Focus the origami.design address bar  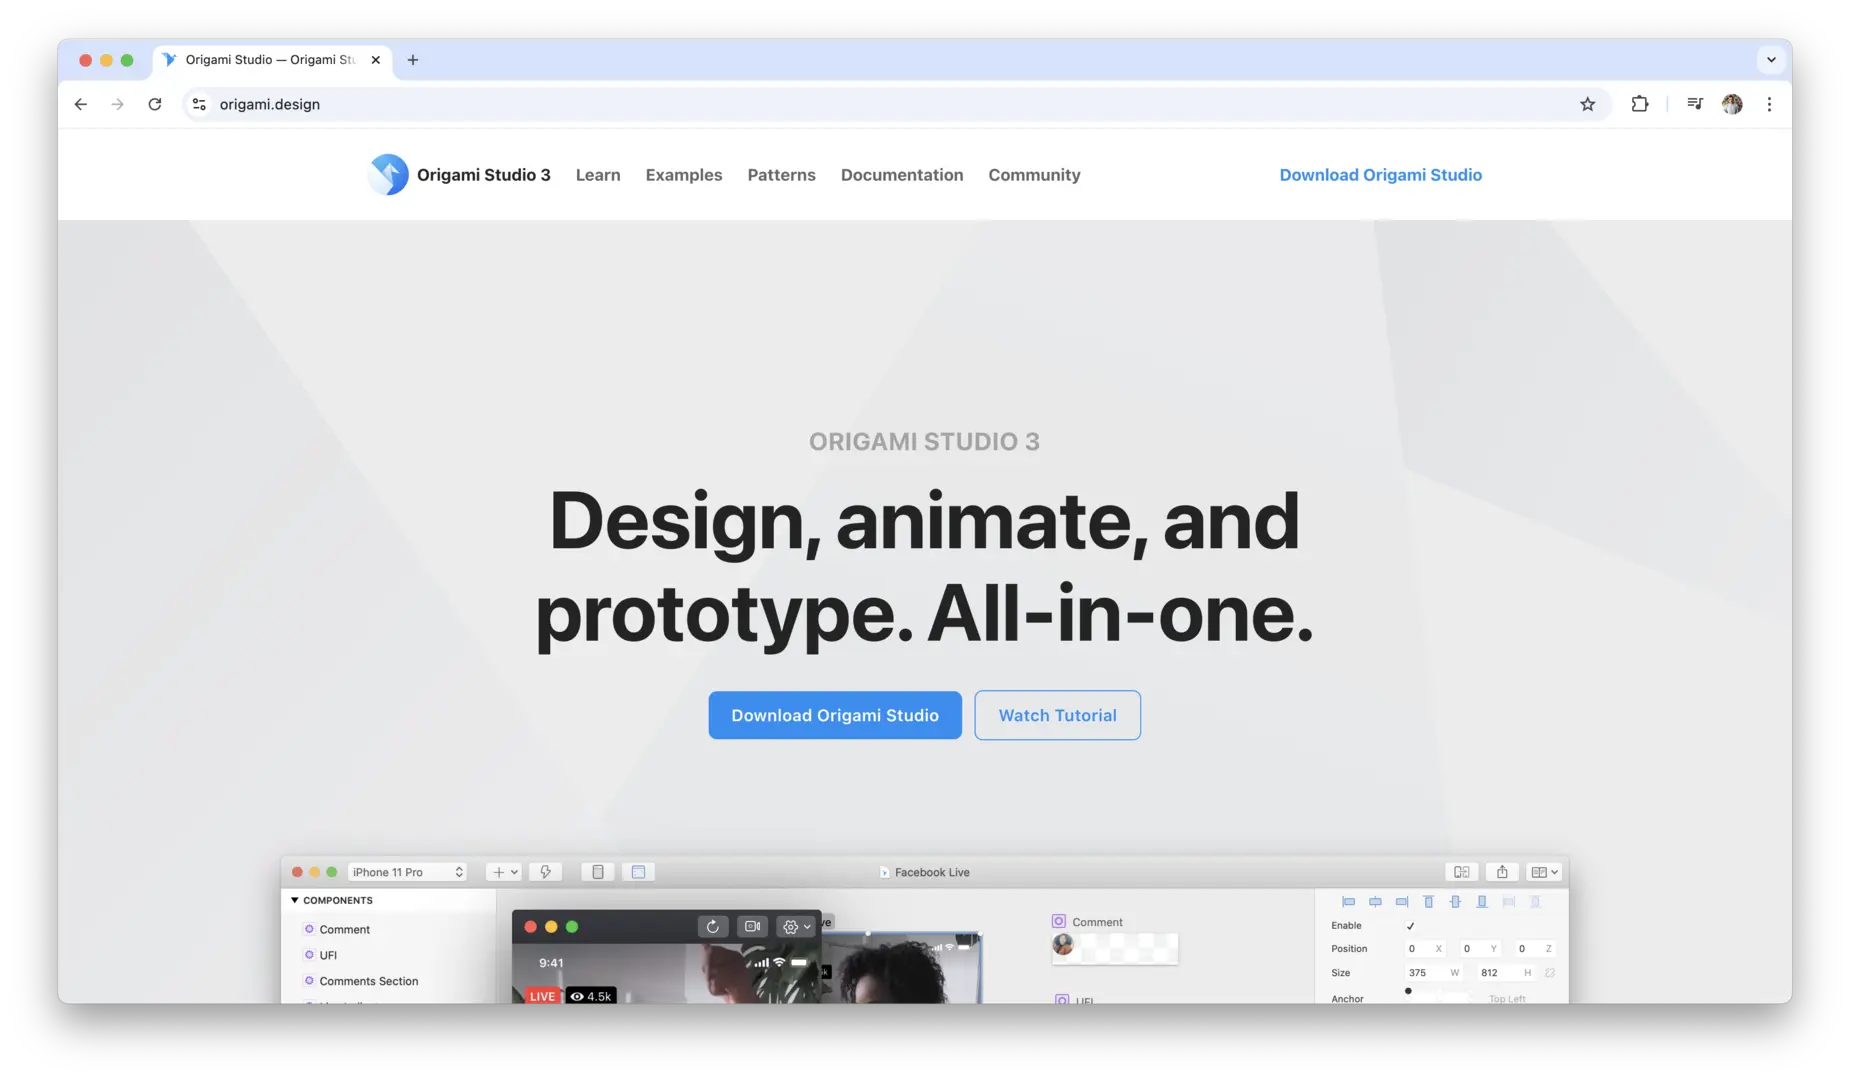tap(895, 104)
